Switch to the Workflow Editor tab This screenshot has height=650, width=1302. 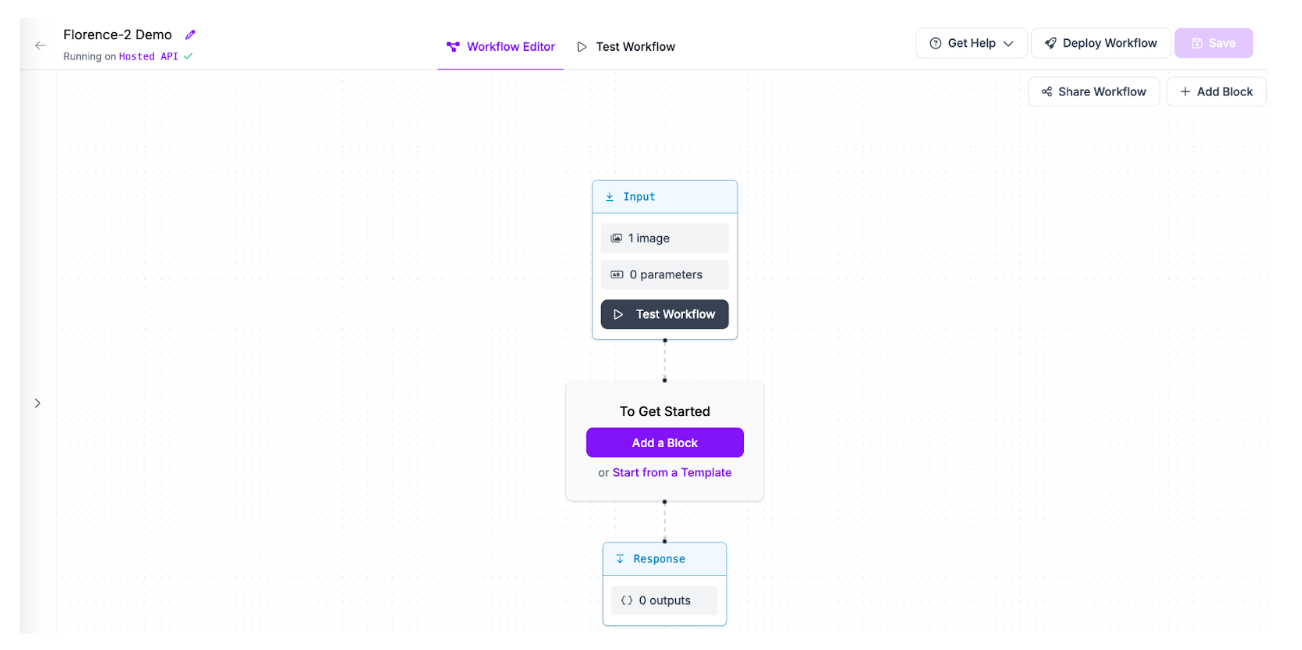tap(500, 47)
